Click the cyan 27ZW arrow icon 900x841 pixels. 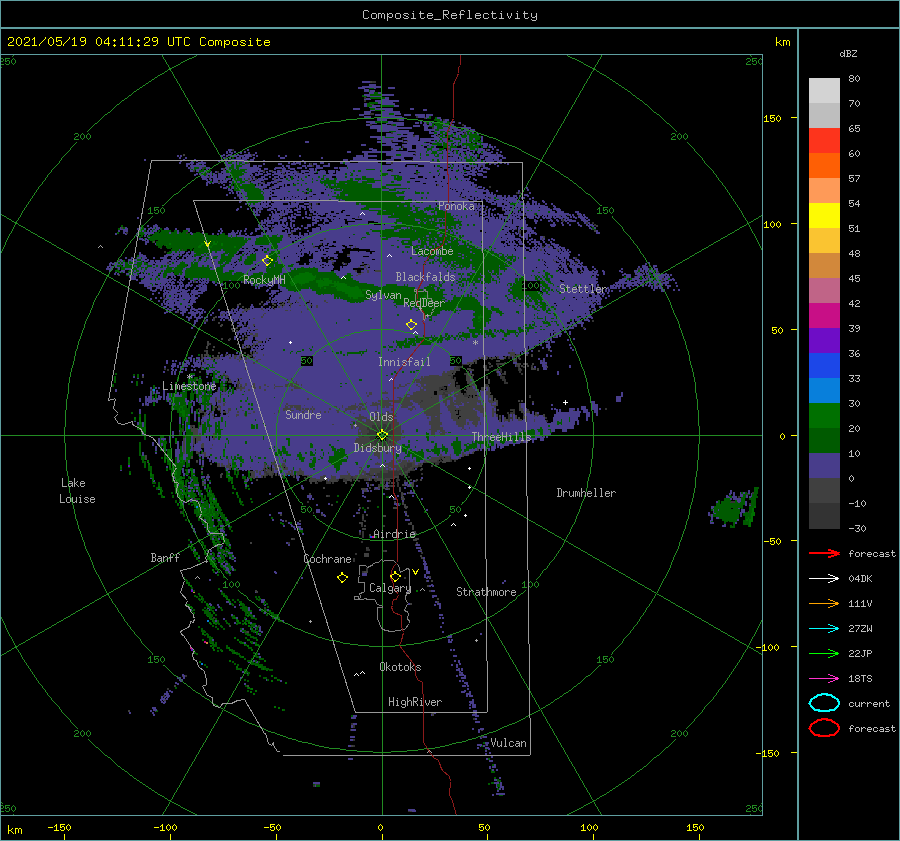pos(824,628)
